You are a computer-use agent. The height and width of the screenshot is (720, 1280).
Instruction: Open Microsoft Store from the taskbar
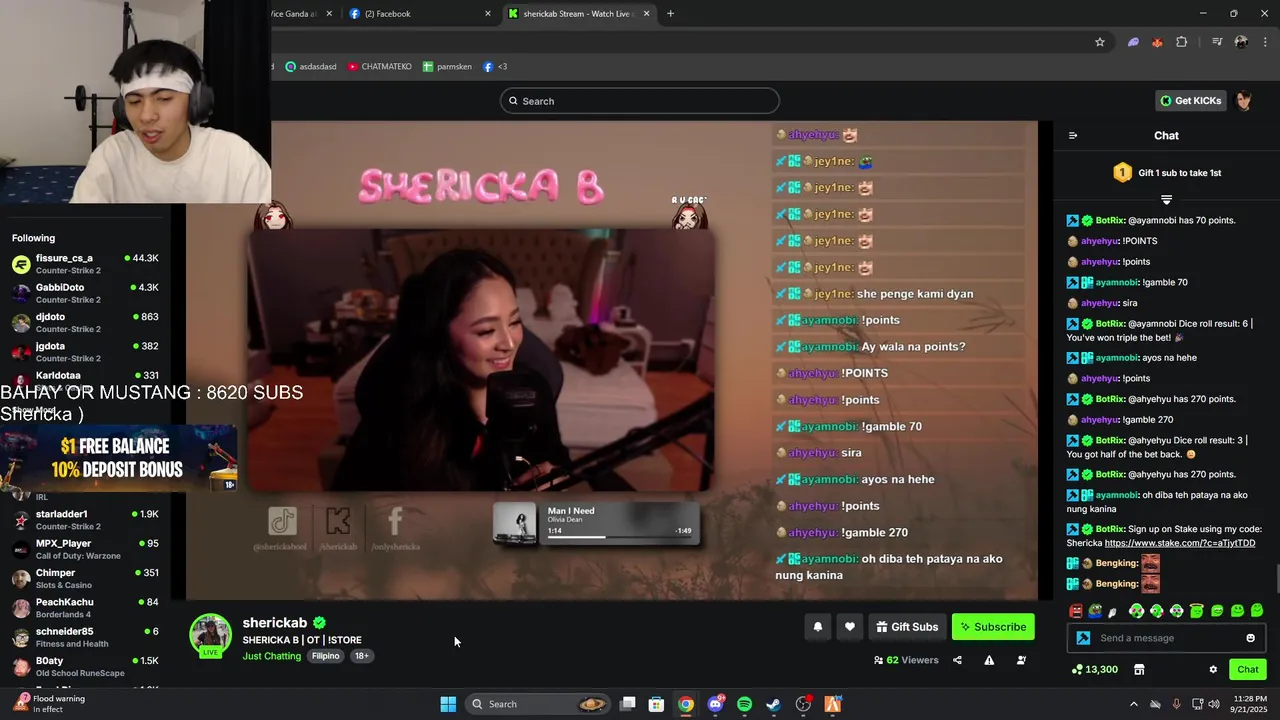click(x=656, y=704)
